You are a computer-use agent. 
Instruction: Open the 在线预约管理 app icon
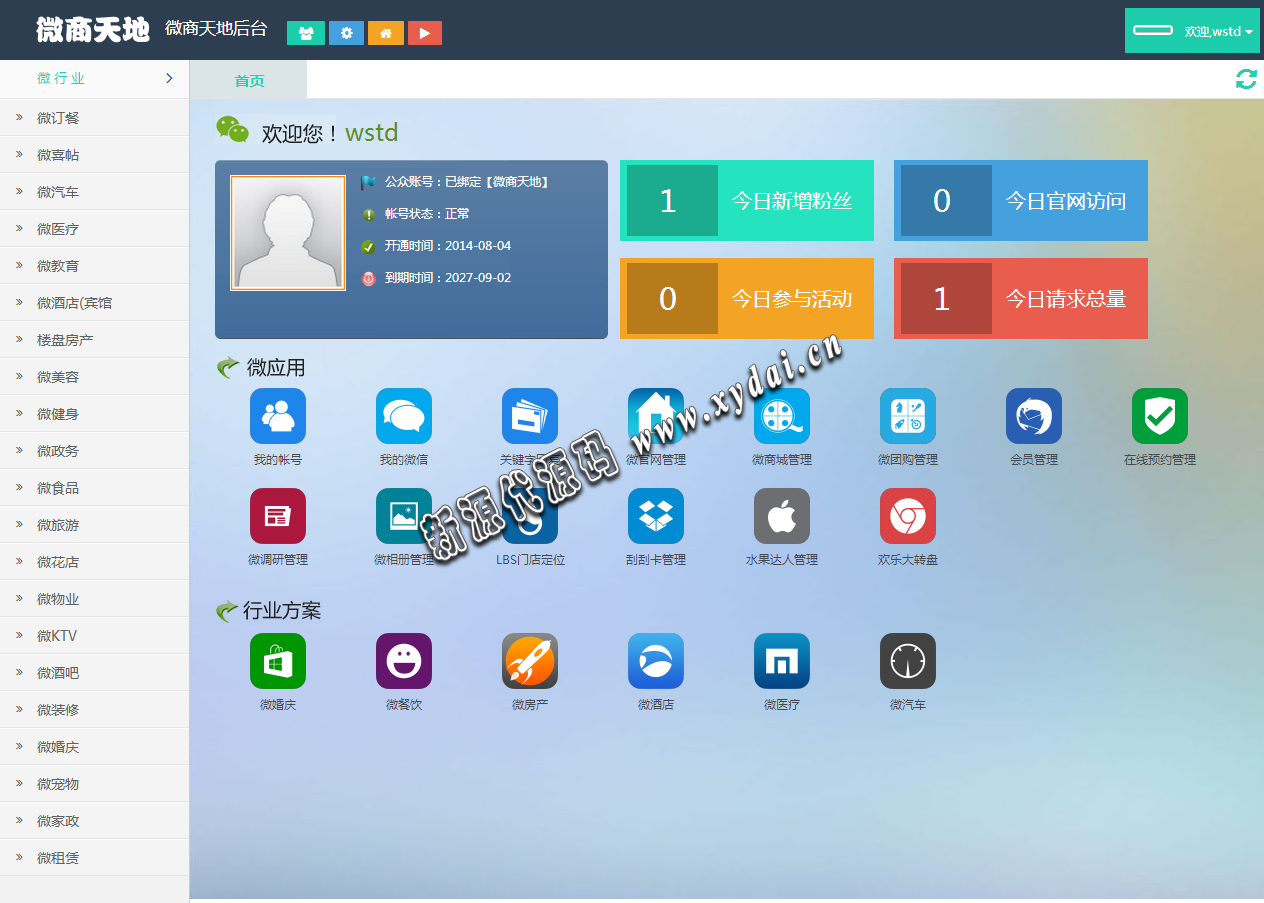pyautogui.click(x=1160, y=416)
